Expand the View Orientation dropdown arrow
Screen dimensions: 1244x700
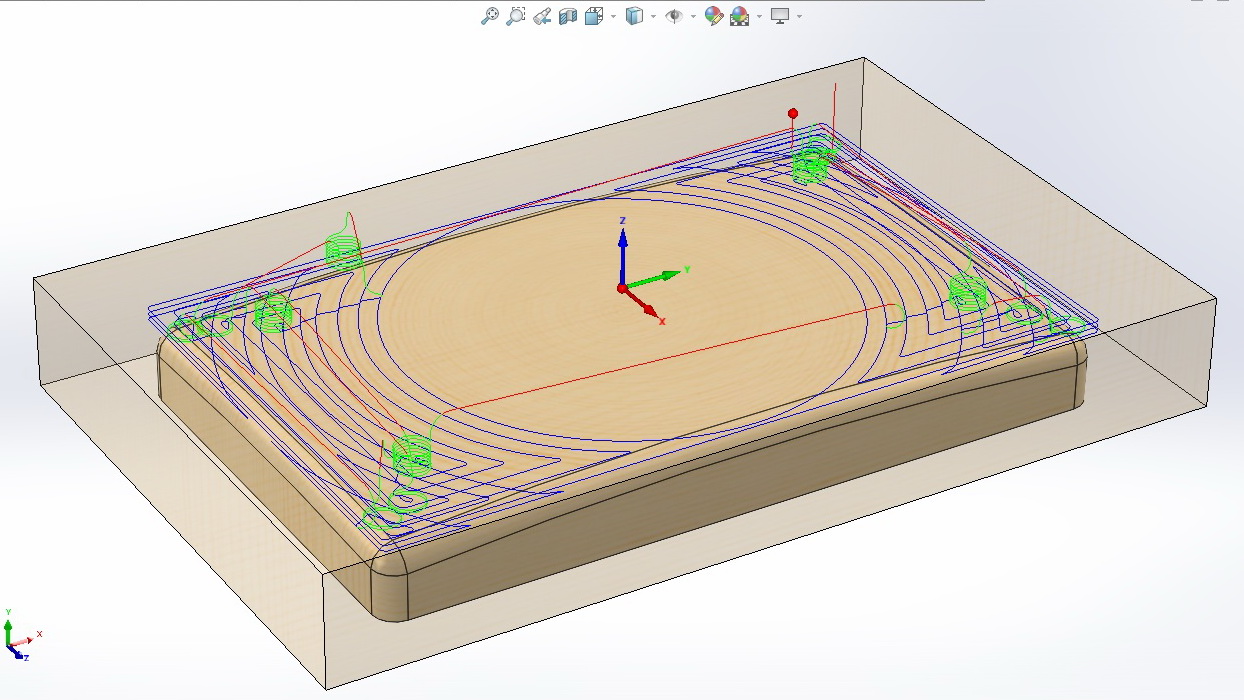[x=612, y=17]
